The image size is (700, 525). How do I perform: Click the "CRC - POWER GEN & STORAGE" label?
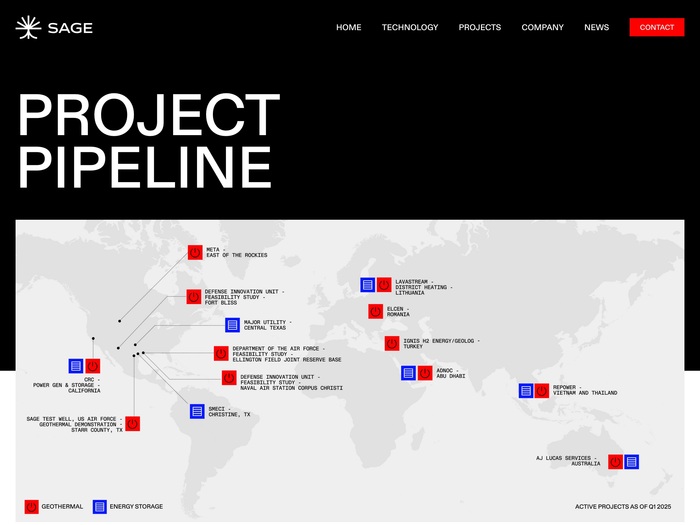[x=67, y=385]
